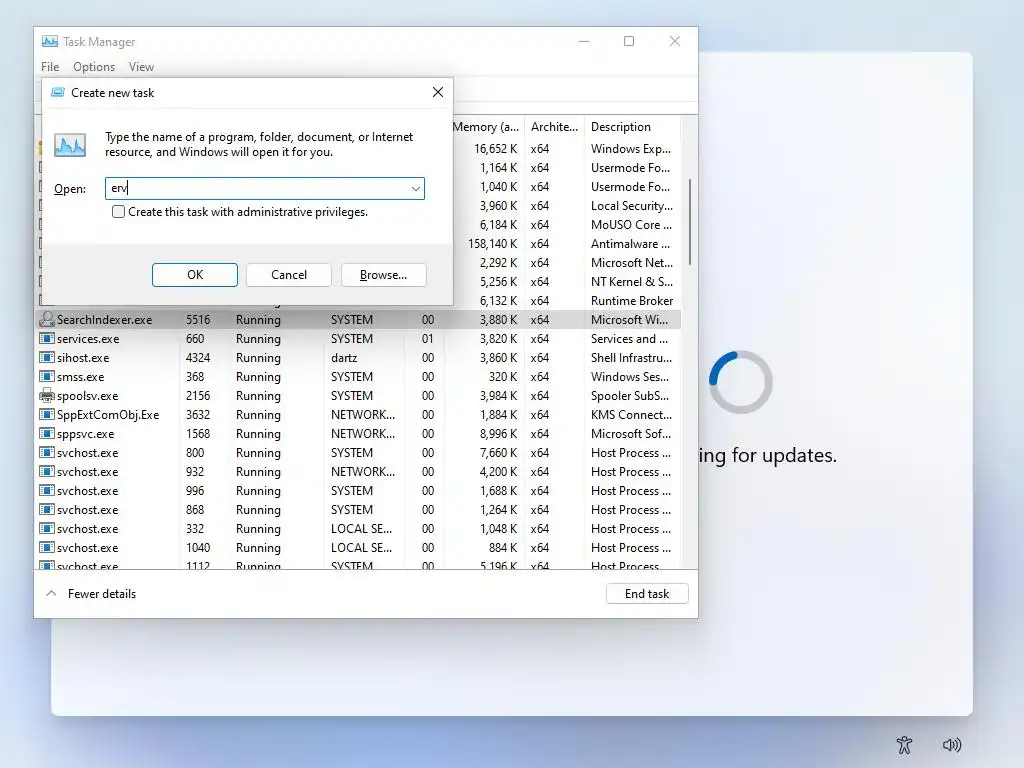The height and width of the screenshot is (768, 1024).
Task: Enable Create this task with administrative privileges
Action: pyautogui.click(x=118, y=212)
